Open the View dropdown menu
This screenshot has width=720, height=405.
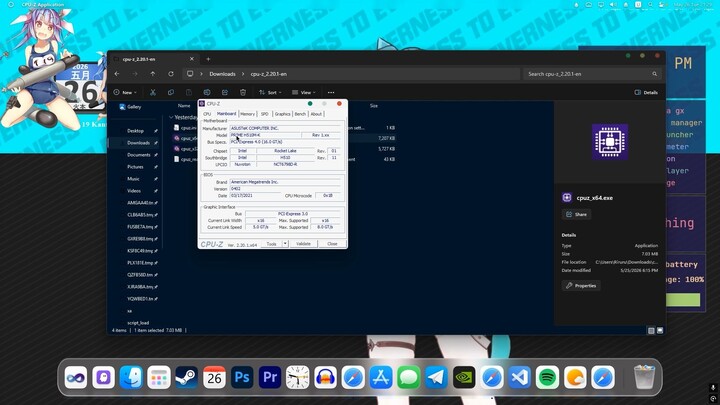click(x=304, y=92)
